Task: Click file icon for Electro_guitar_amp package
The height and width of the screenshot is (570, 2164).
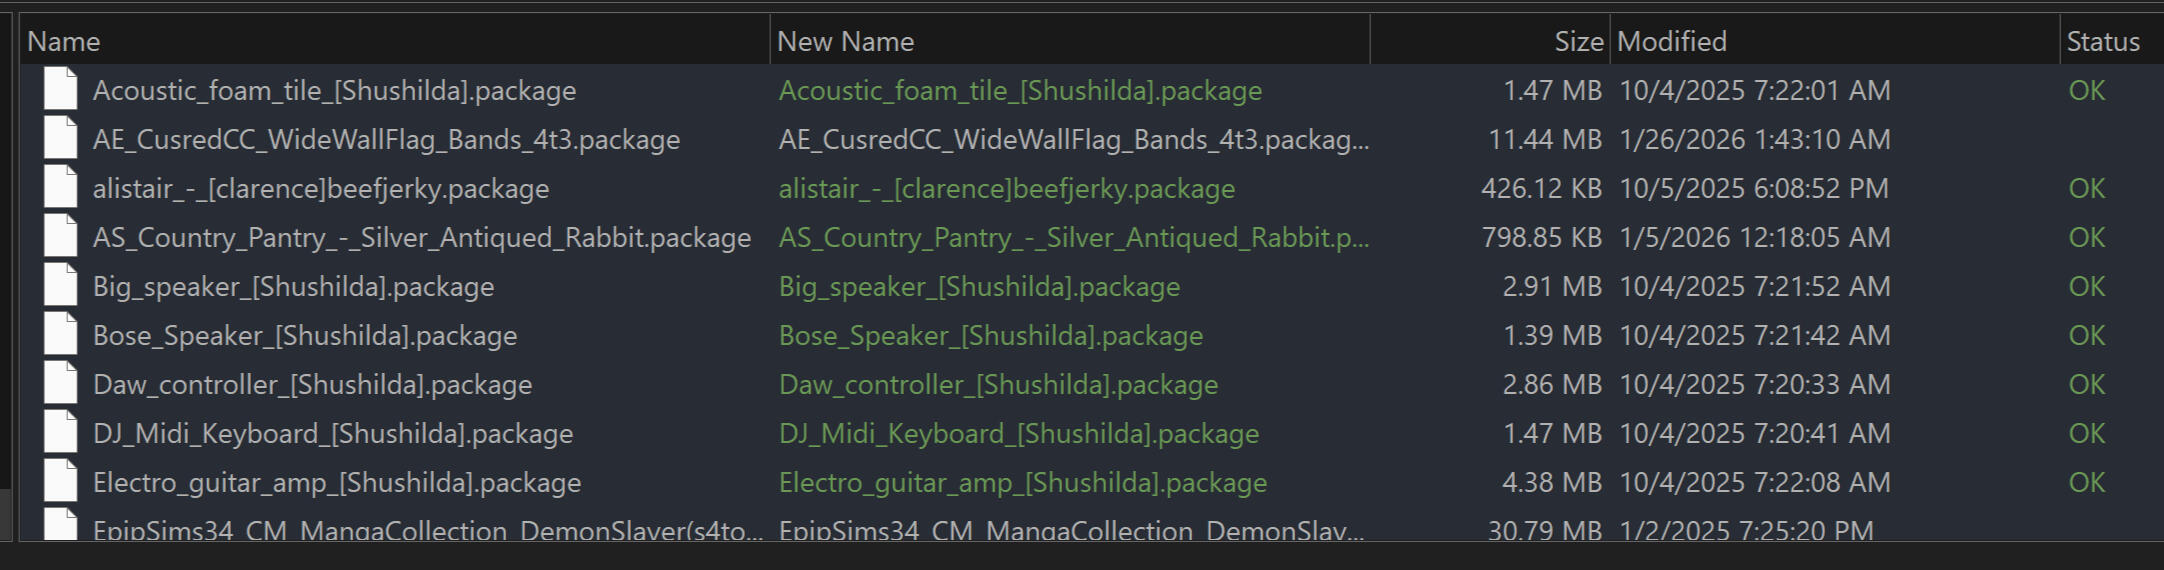Action: (60, 482)
